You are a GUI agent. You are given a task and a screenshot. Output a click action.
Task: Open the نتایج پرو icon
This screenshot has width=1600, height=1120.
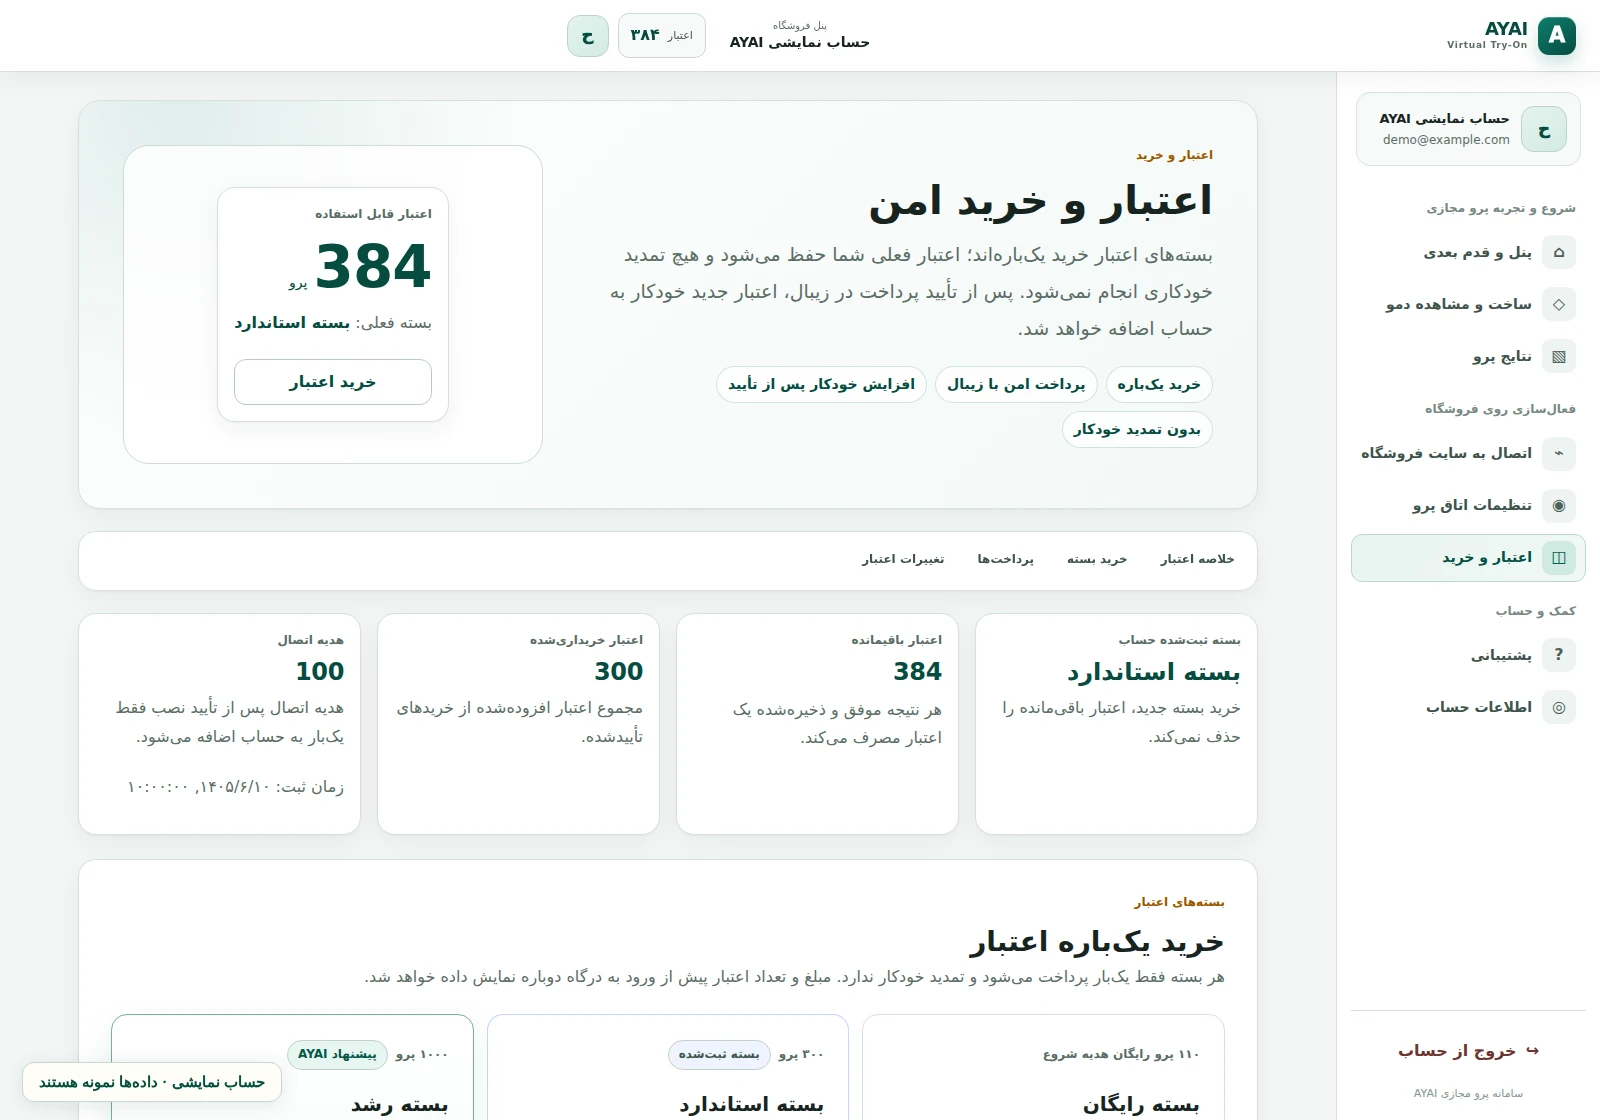[1559, 356]
